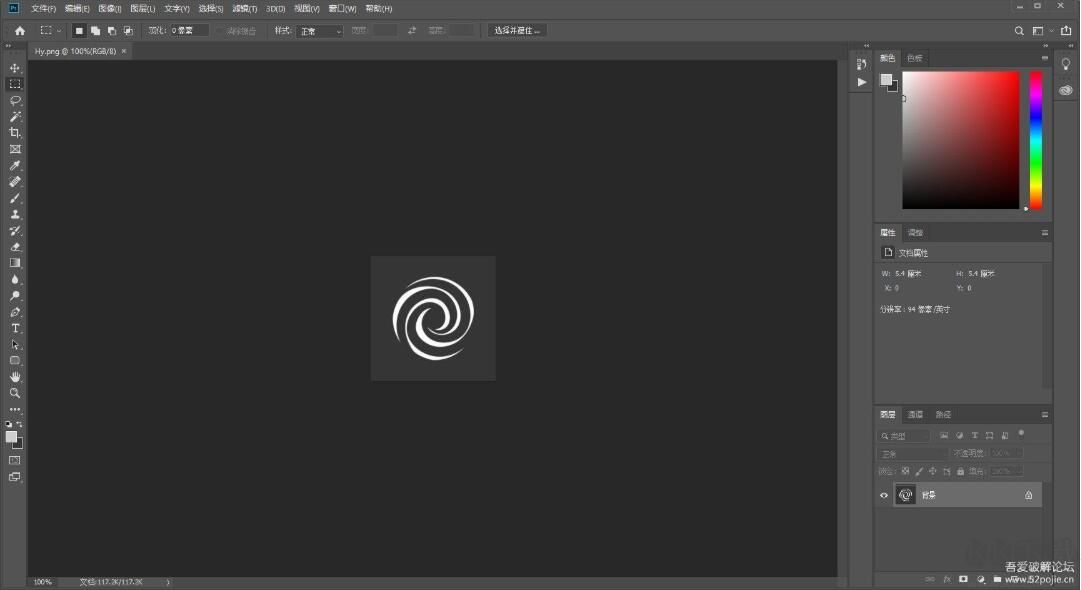Screen dimensions: 1081x590
Task: Select the Zoom tool
Action: pyautogui.click(x=15, y=393)
